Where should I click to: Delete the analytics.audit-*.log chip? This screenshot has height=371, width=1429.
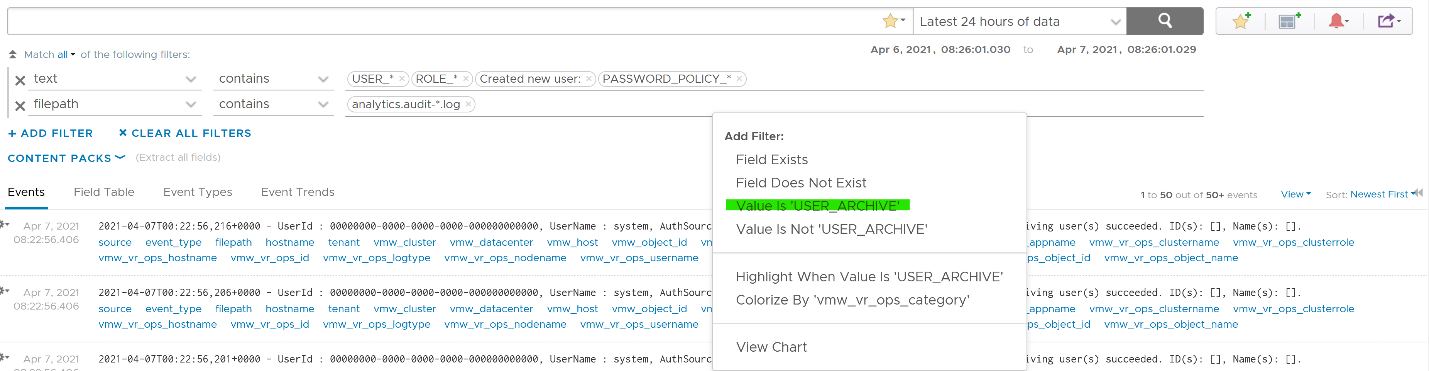click(468, 104)
